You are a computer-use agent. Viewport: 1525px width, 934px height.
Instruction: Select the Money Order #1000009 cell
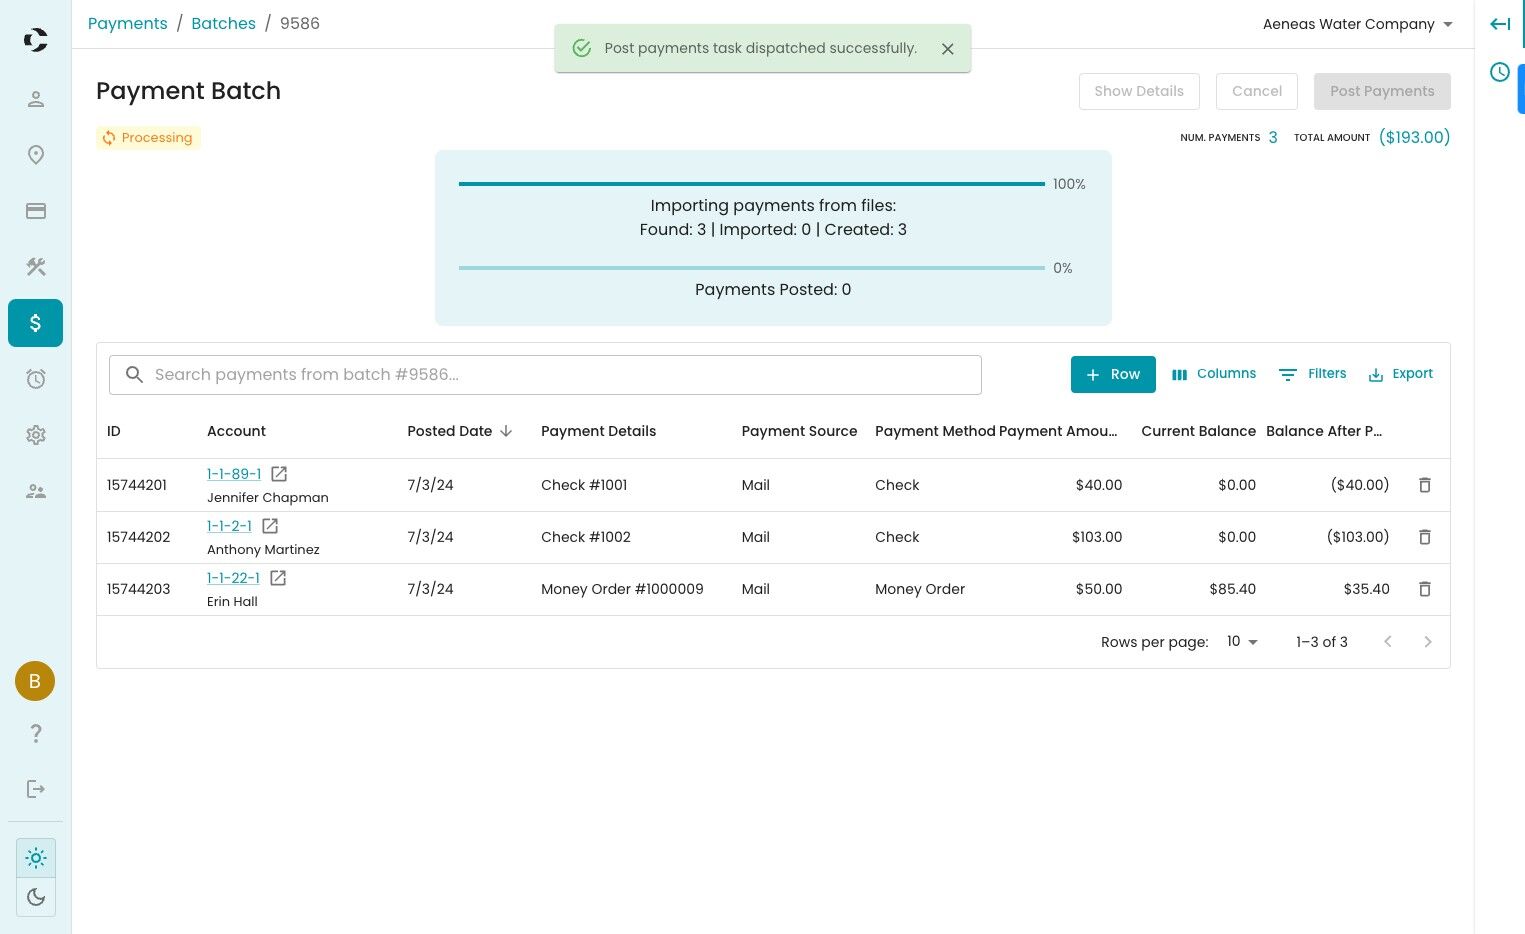[622, 589]
